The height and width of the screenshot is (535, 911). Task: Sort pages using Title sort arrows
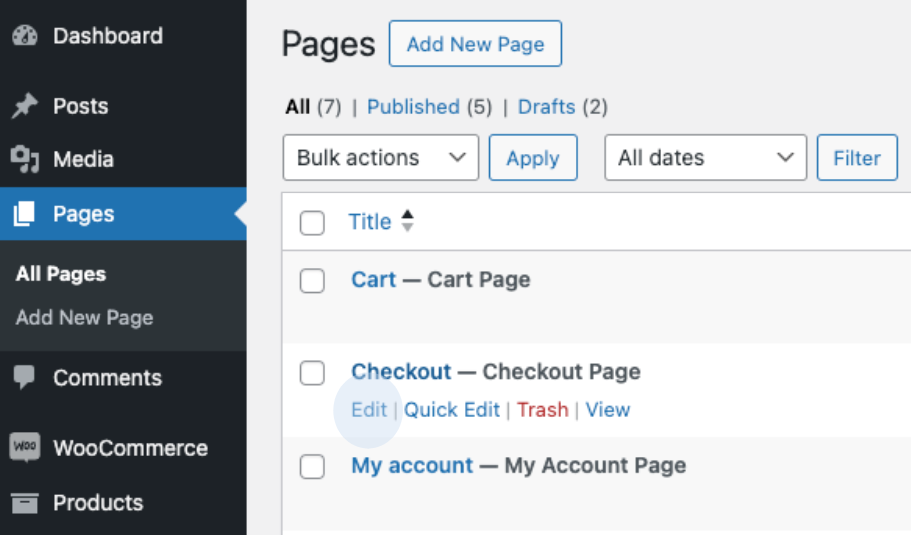tap(407, 222)
